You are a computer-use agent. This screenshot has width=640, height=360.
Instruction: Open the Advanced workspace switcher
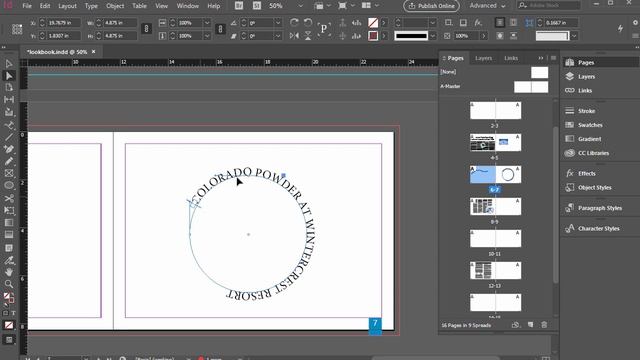click(487, 6)
